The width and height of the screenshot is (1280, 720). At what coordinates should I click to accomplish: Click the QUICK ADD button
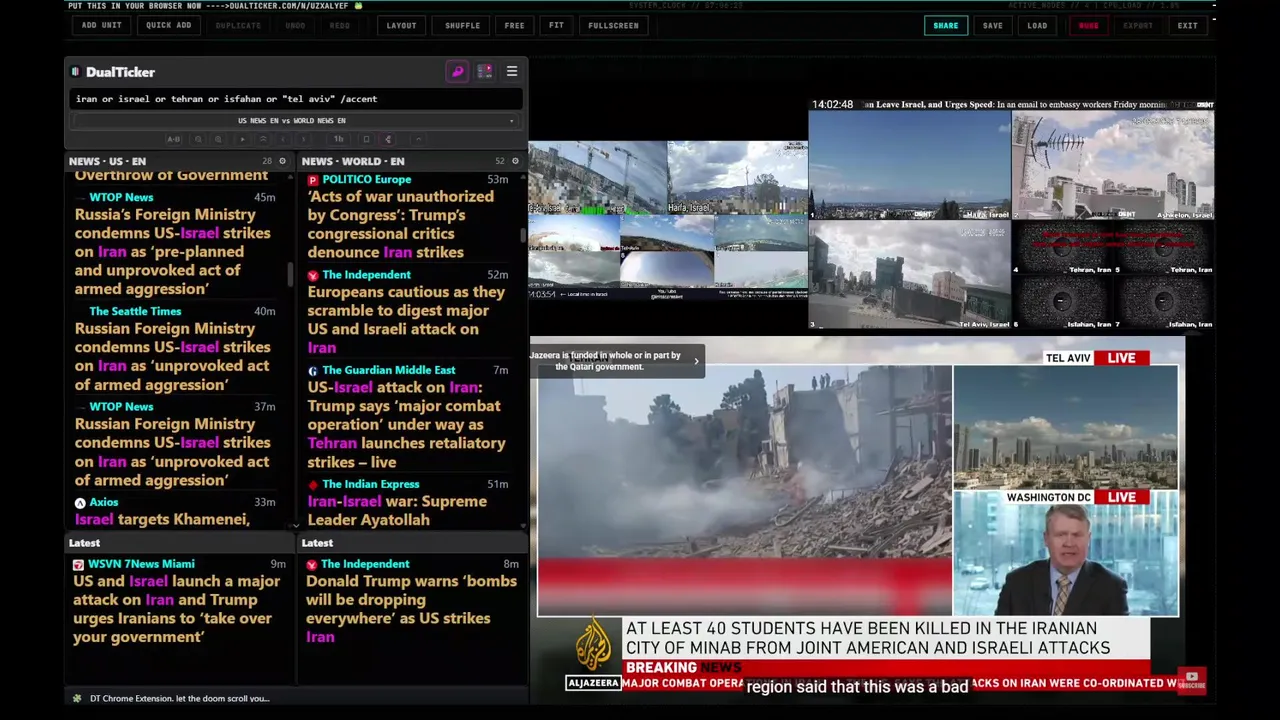(168, 25)
